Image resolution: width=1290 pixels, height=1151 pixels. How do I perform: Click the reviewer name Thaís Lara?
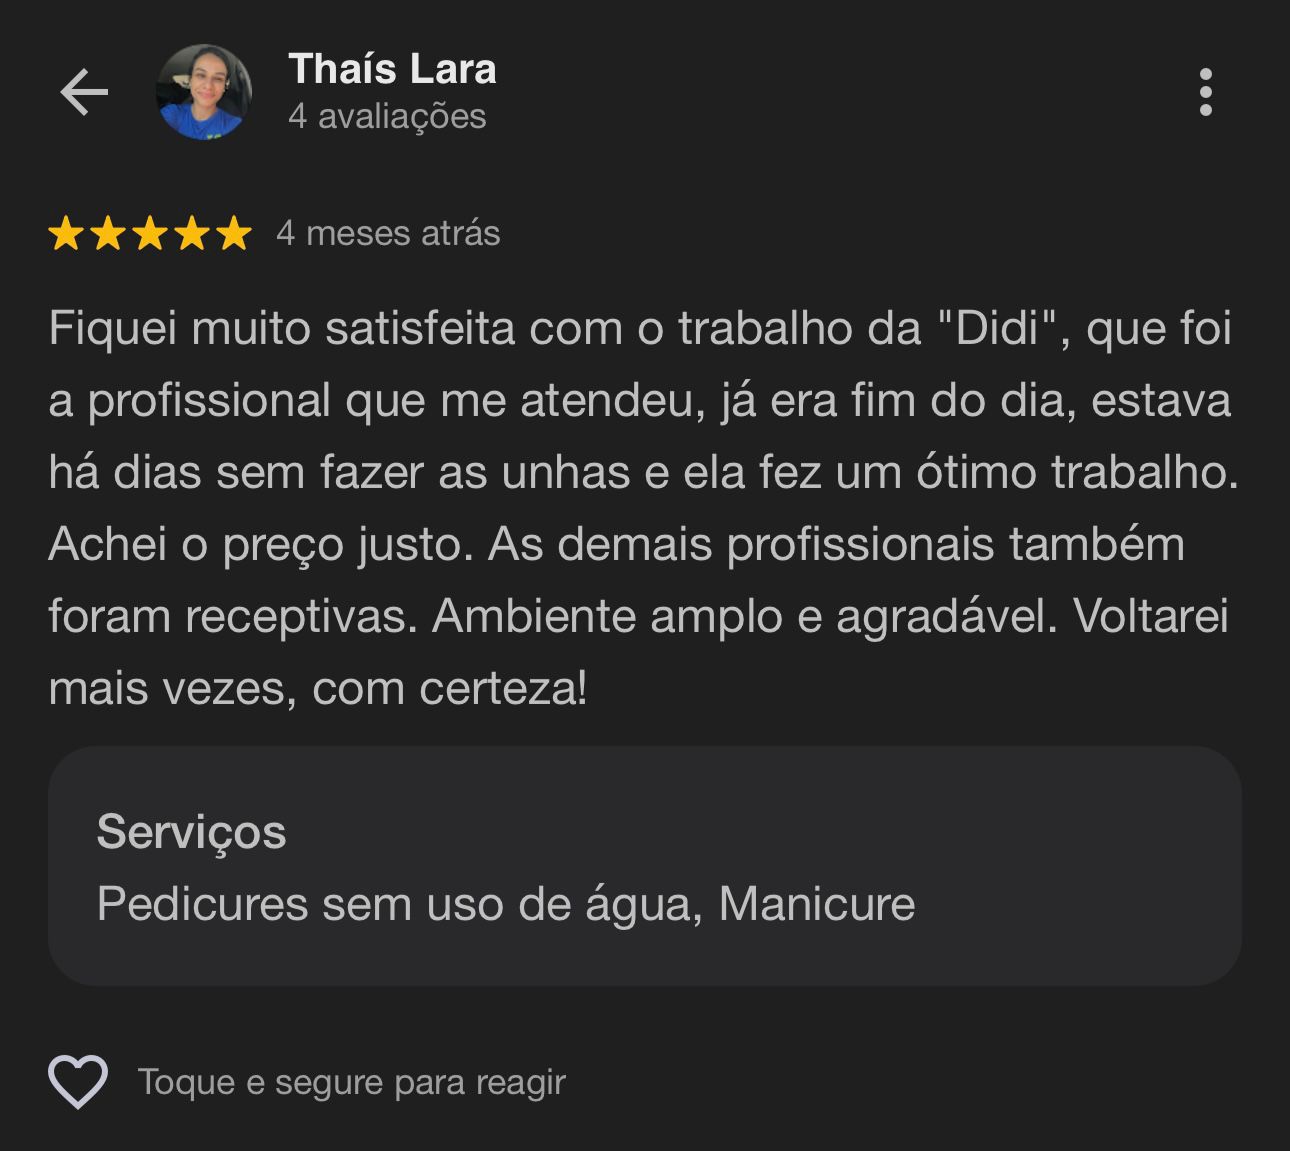(x=392, y=69)
